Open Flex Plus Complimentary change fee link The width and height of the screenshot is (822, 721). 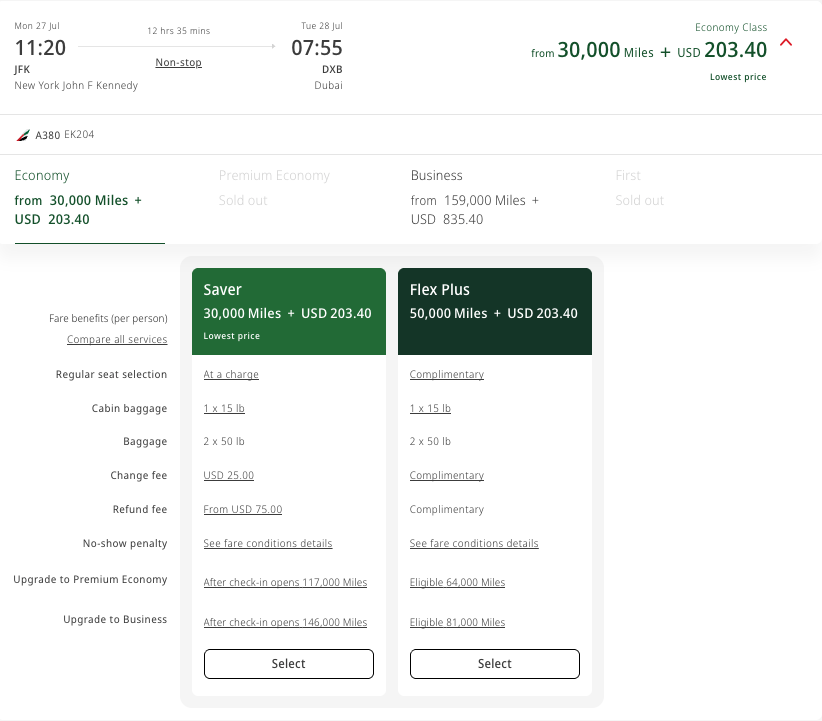[x=447, y=476]
